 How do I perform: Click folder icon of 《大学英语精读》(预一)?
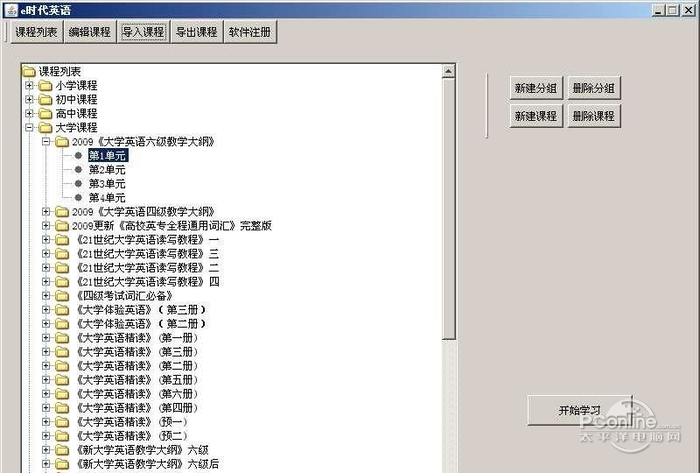click(62, 422)
